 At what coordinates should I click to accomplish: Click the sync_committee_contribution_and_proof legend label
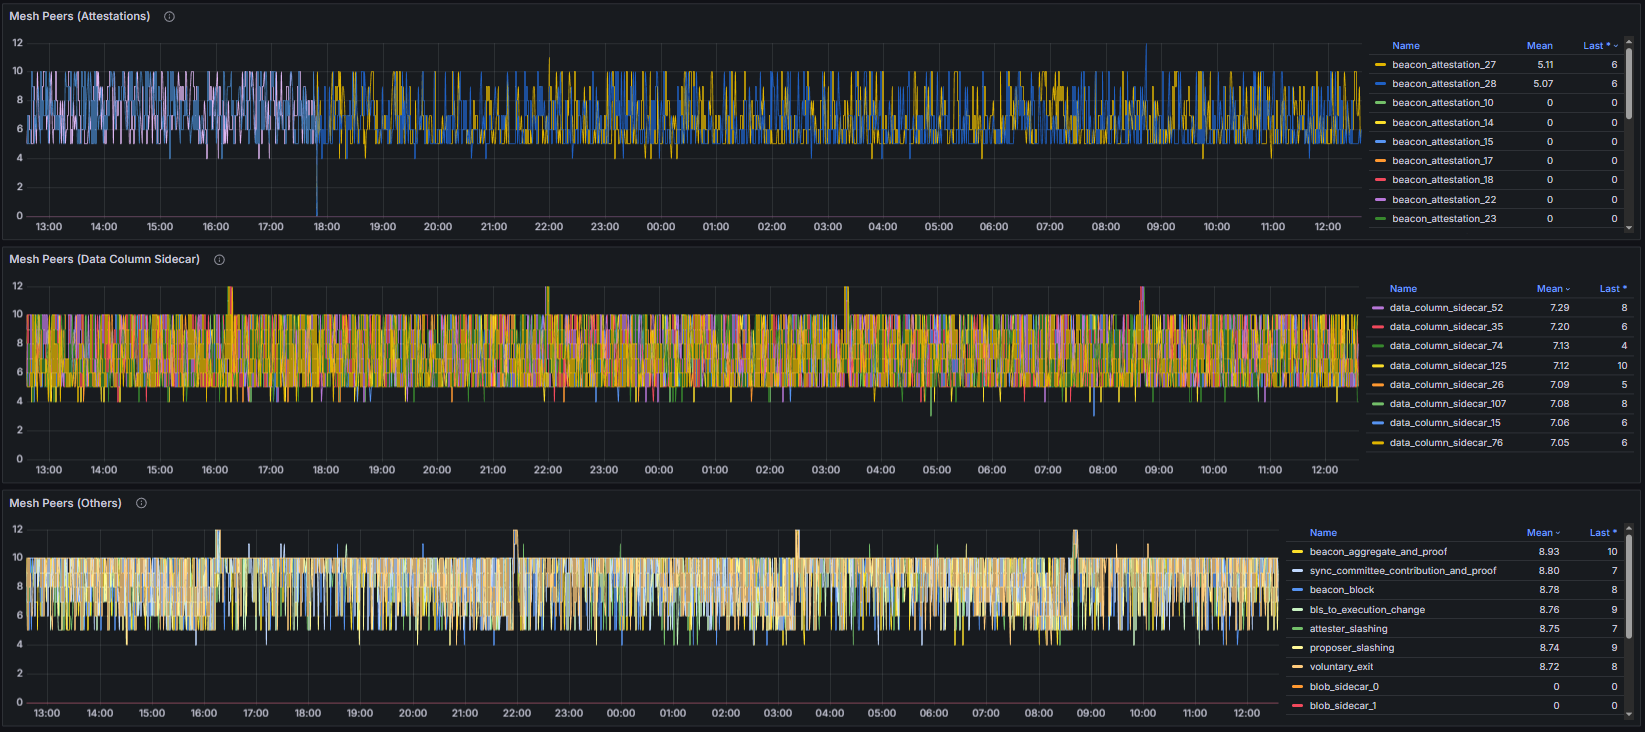pyautogui.click(x=1402, y=571)
